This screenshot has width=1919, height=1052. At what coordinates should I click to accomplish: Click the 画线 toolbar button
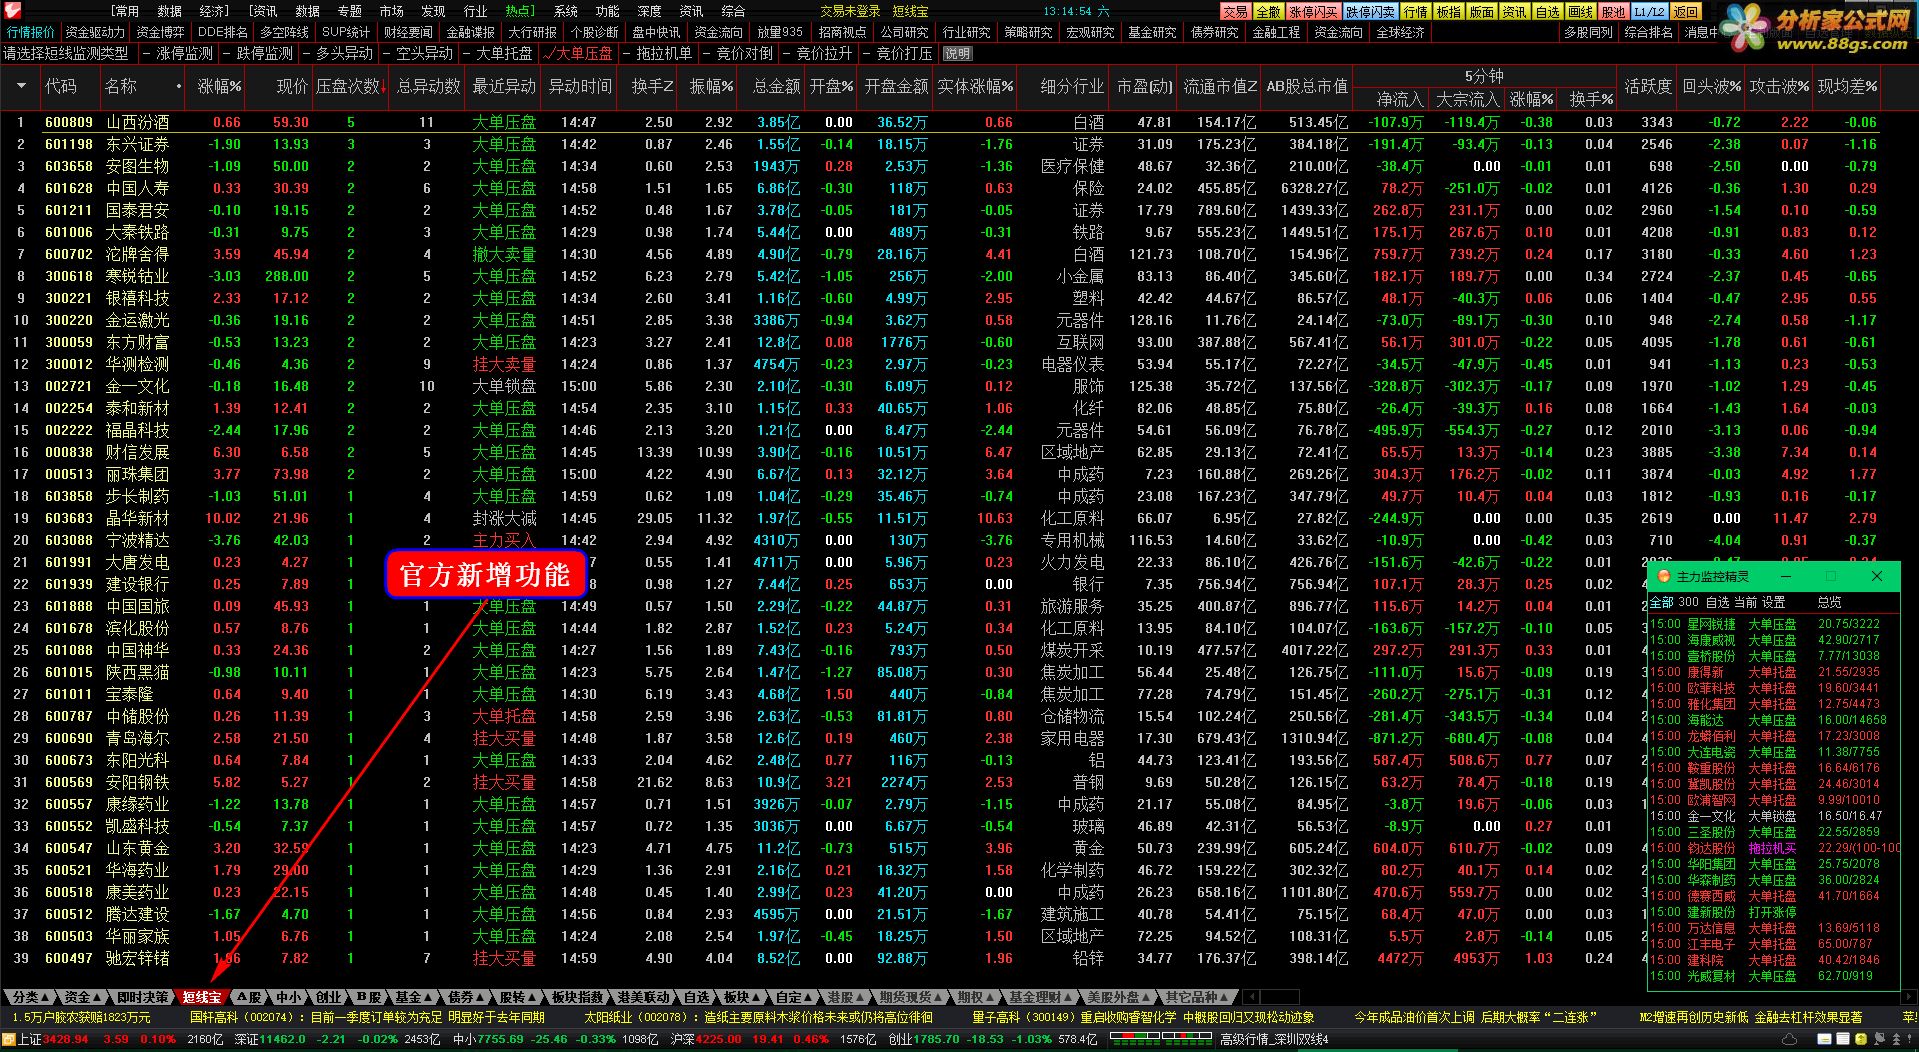pos(1580,12)
